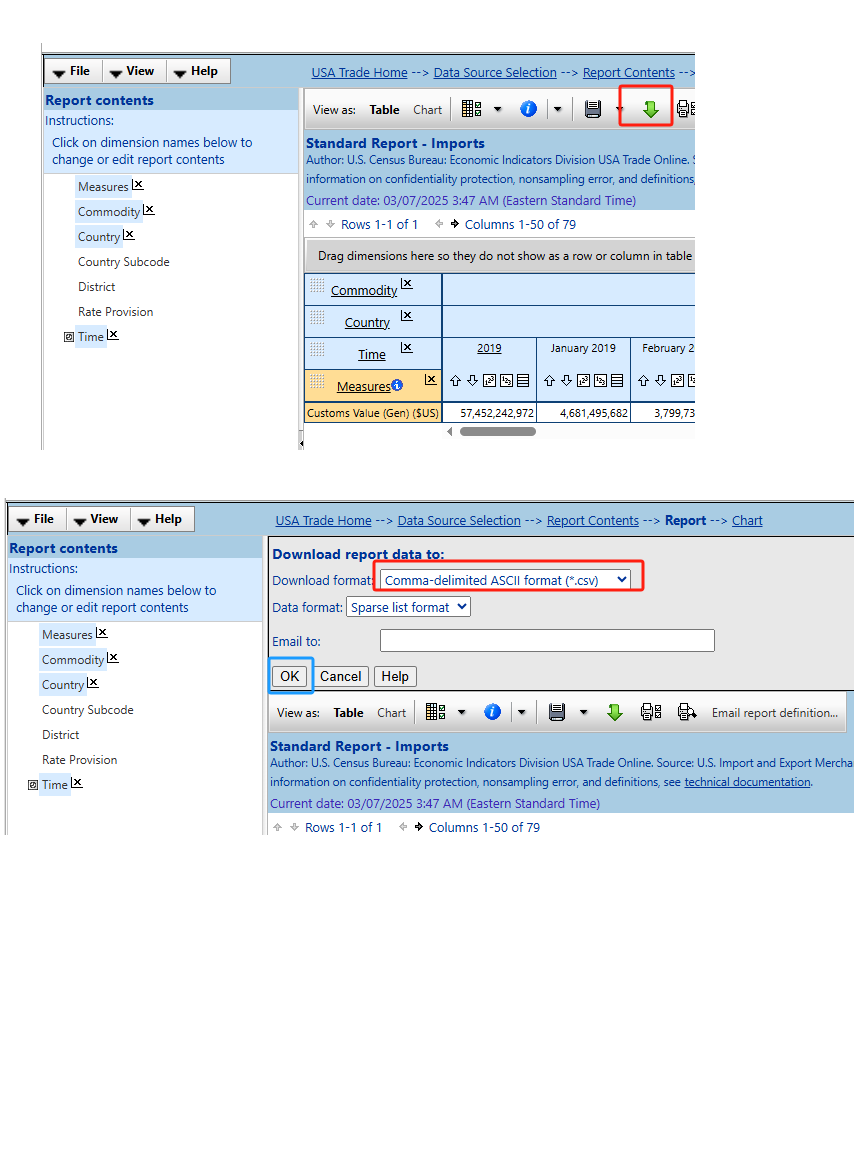This screenshot has height=1173, width=854.
Task: Open dropdown arrow beside save icon, lower screenshot
Action: 584,712
